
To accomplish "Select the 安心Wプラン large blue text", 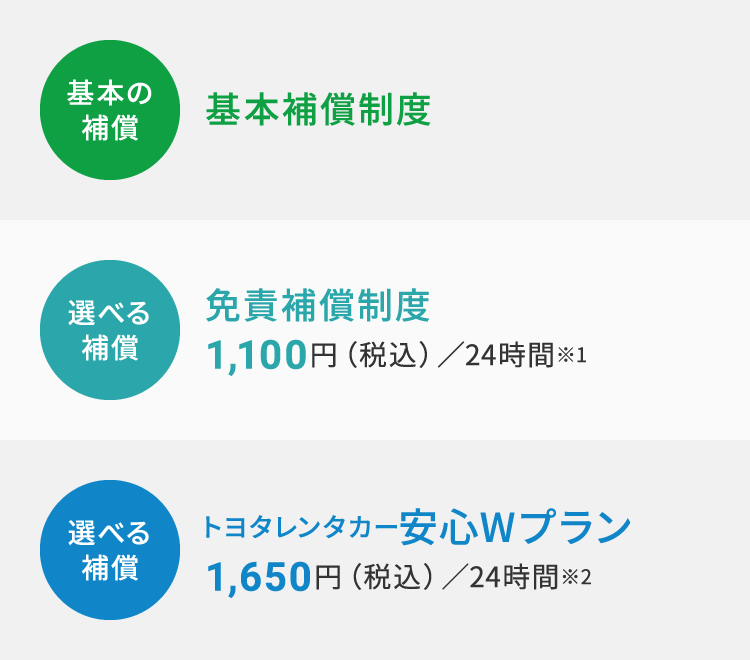I will [515, 528].
